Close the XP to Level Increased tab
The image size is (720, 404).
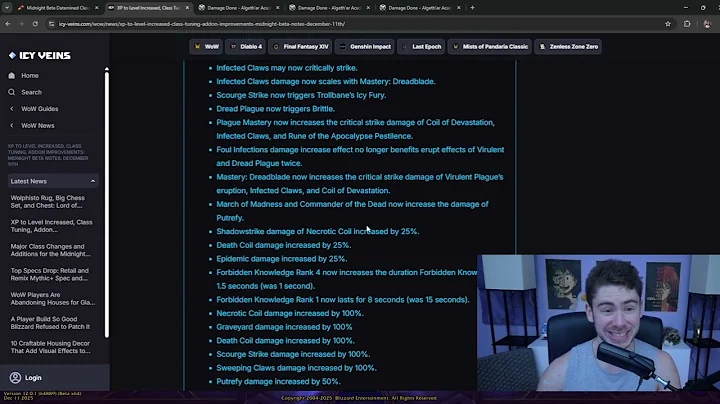click(x=187, y=8)
